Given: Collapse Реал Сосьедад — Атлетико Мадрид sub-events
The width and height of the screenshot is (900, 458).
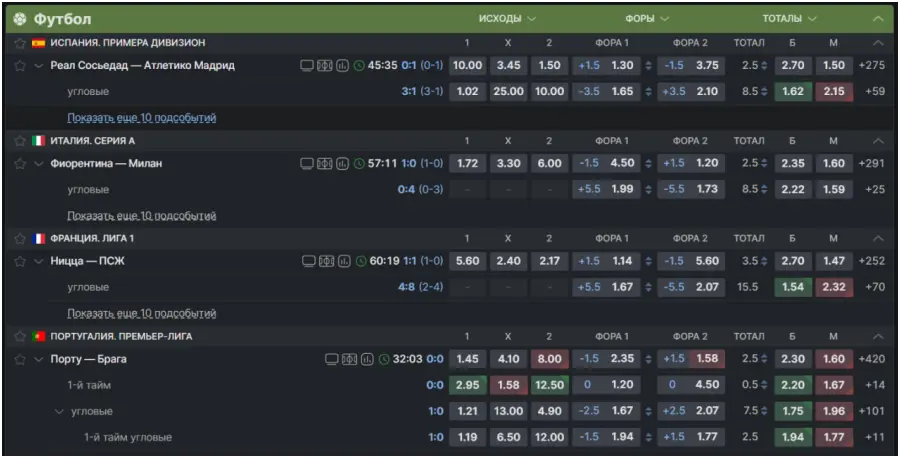Looking at the screenshot, I should [x=38, y=65].
